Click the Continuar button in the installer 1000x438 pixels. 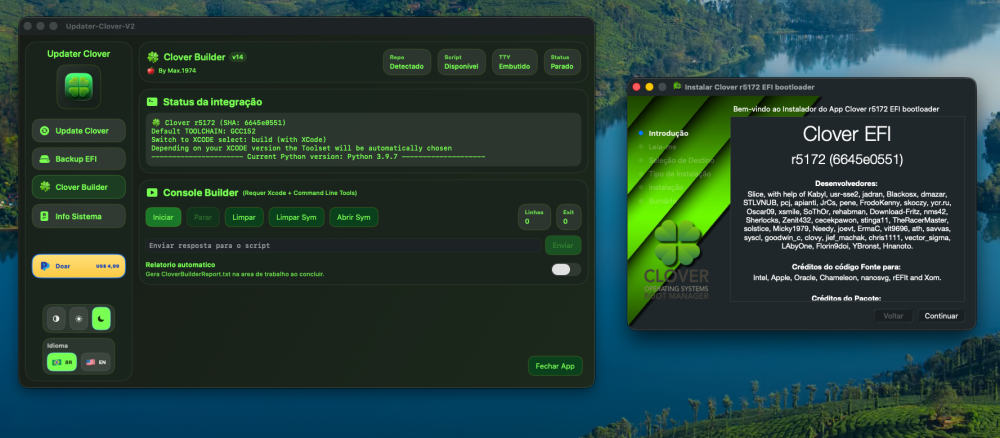941,316
